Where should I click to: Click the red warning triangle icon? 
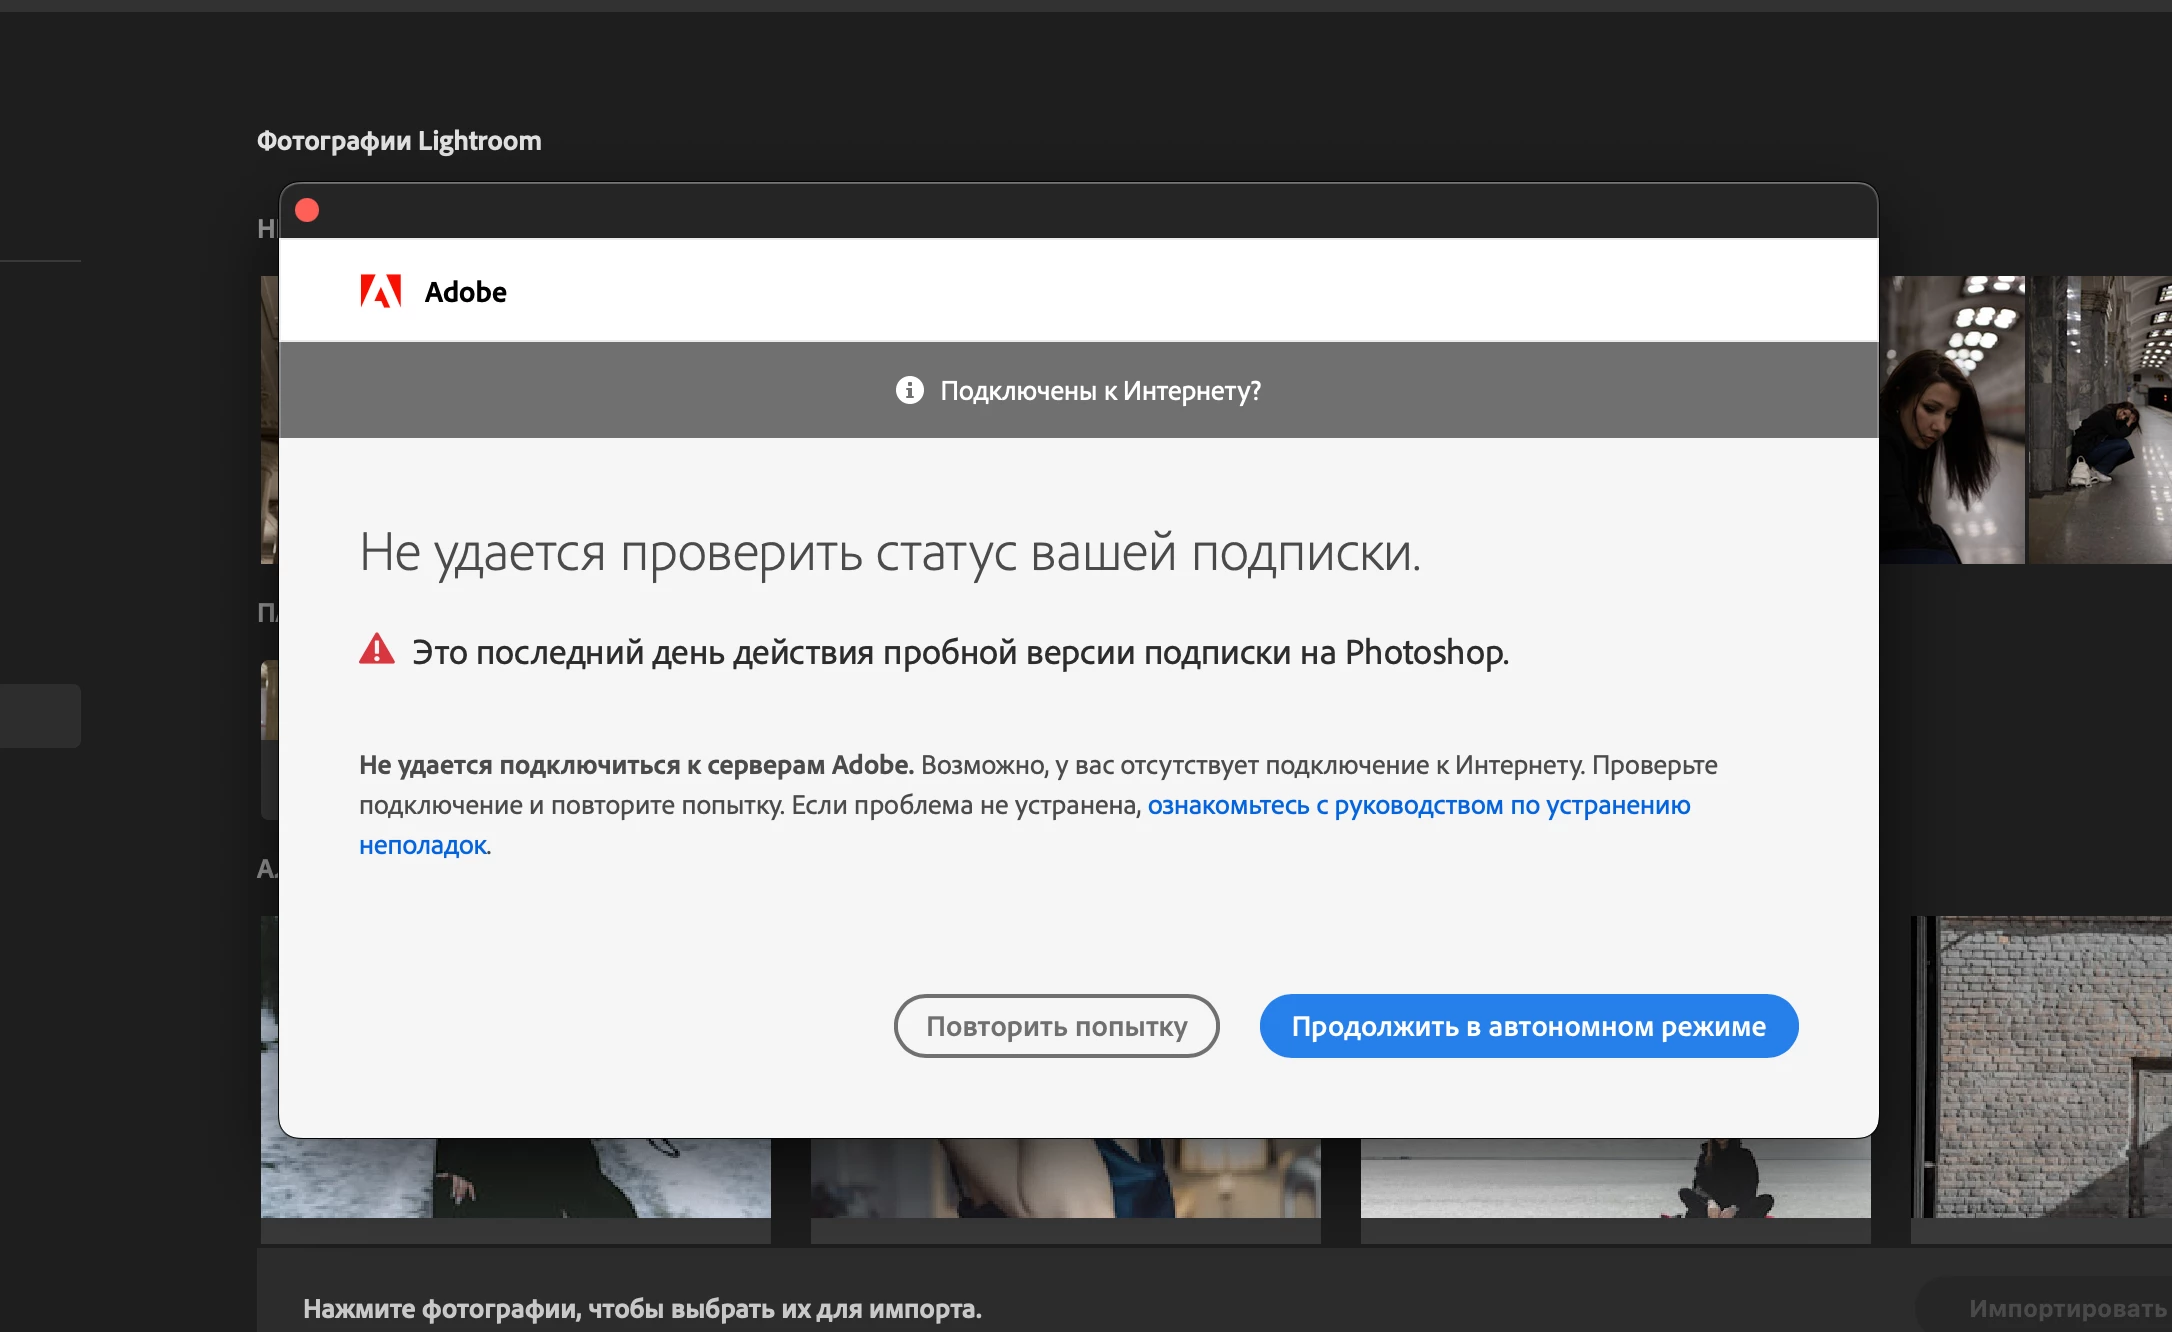coord(377,650)
